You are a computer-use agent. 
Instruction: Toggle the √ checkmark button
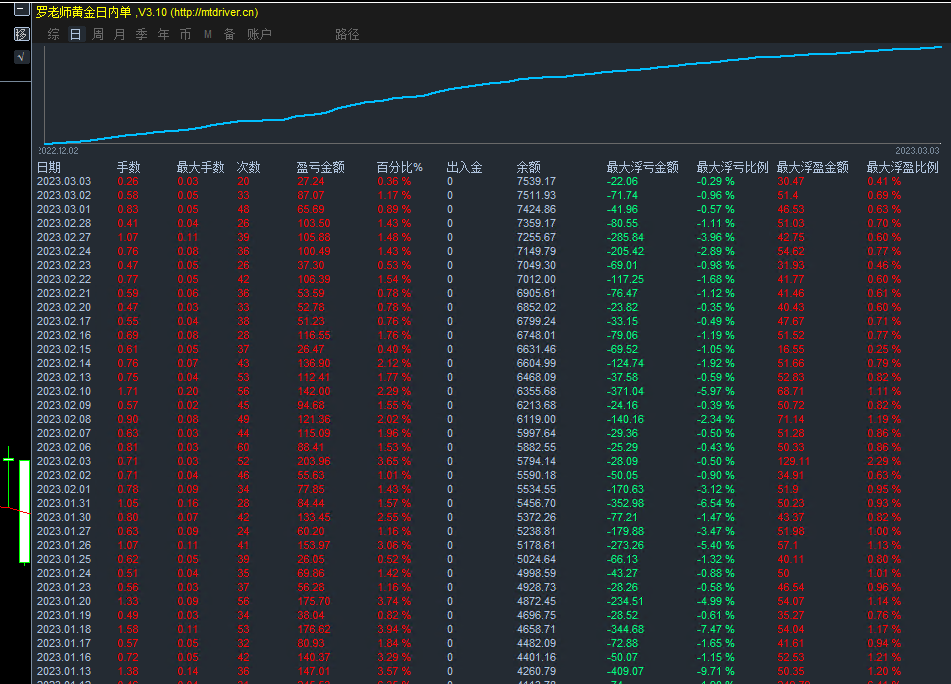[x=21, y=57]
